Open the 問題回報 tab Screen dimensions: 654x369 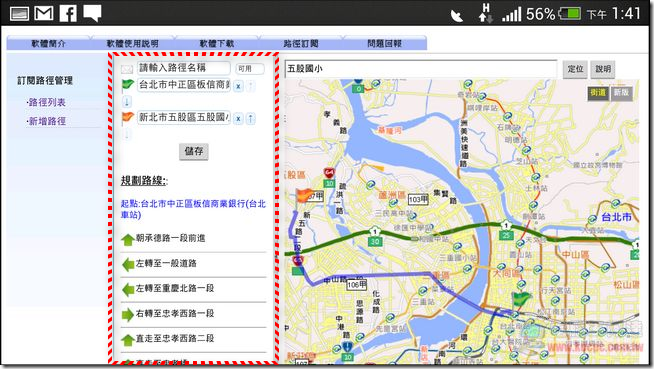coord(385,43)
